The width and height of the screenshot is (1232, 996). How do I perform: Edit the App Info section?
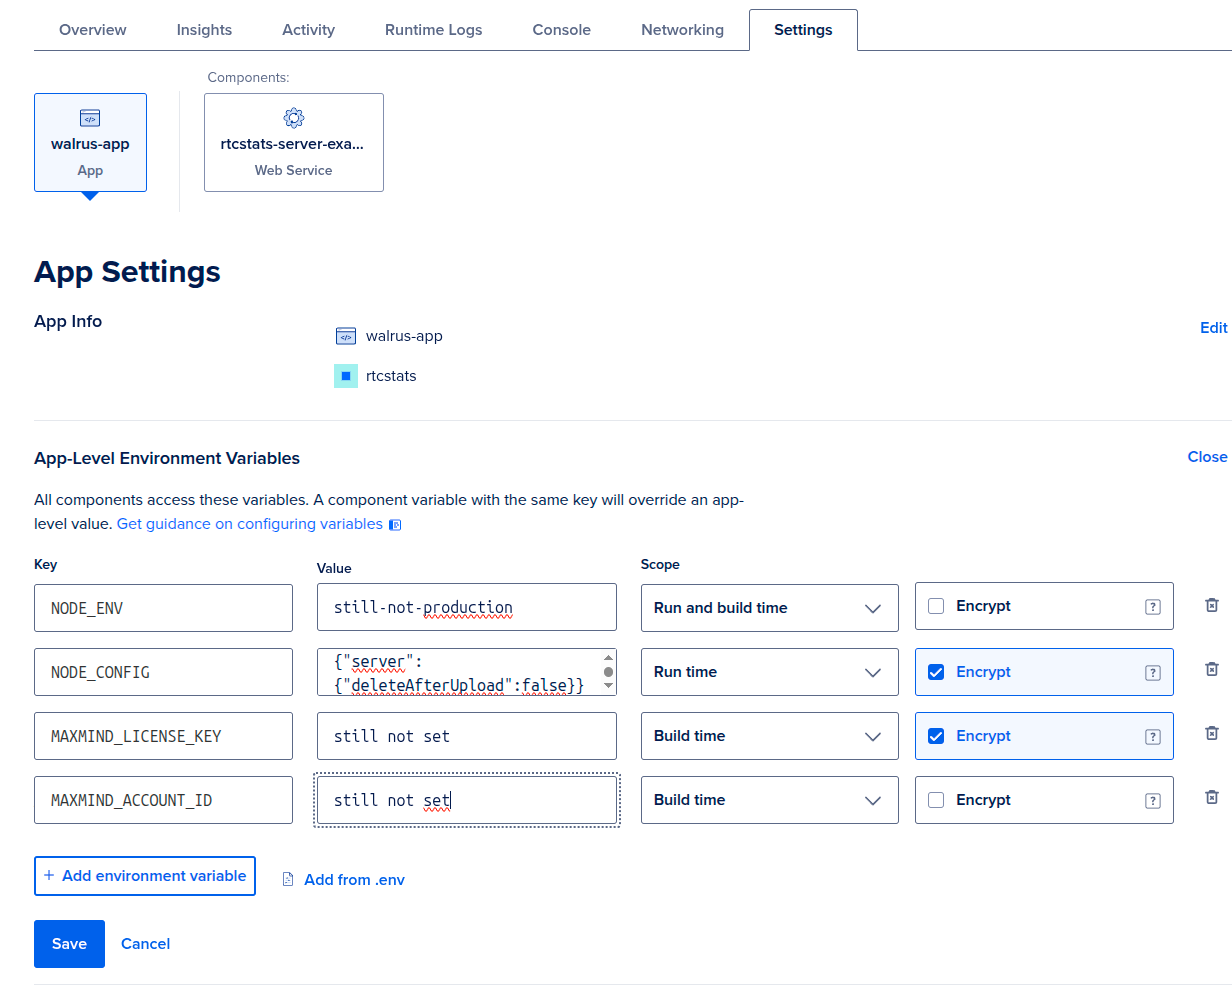tap(1214, 328)
